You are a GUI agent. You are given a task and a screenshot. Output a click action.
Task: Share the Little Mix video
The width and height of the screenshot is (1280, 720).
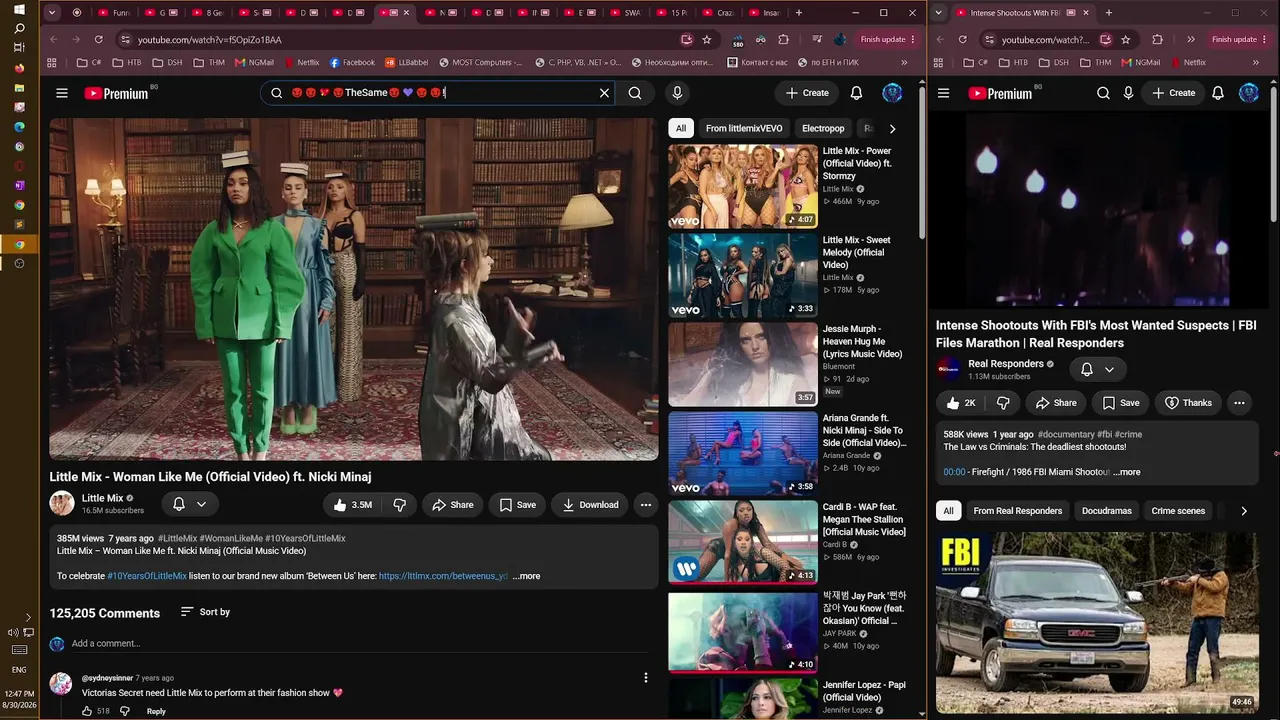point(452,505)
